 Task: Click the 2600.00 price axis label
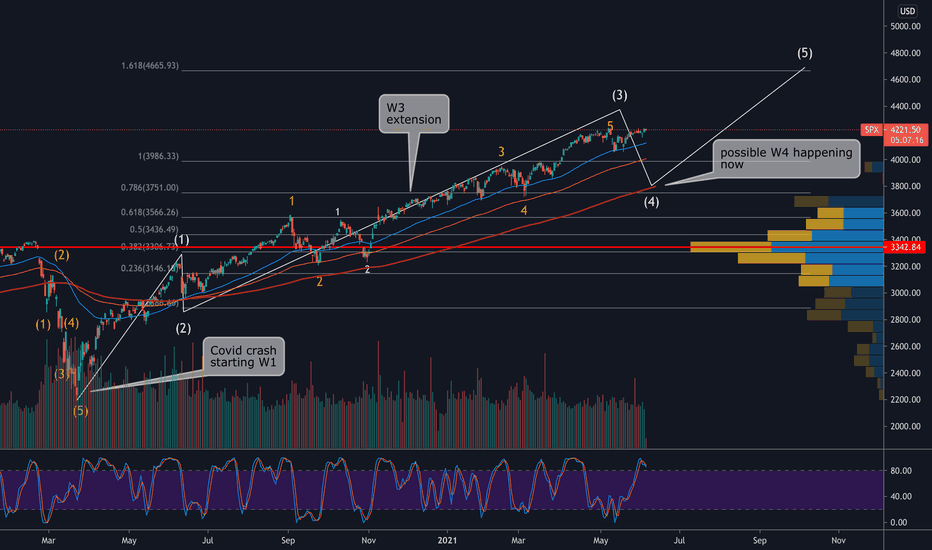point(905,346)
